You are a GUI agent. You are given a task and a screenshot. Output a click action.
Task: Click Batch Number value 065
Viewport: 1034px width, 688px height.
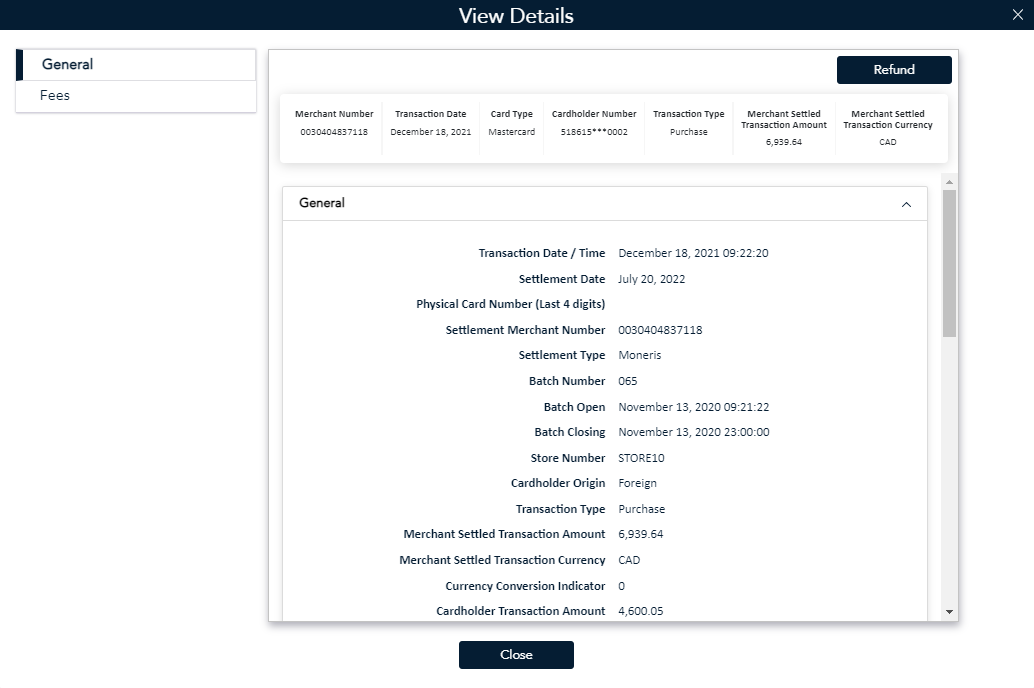(x=628, y=381)
